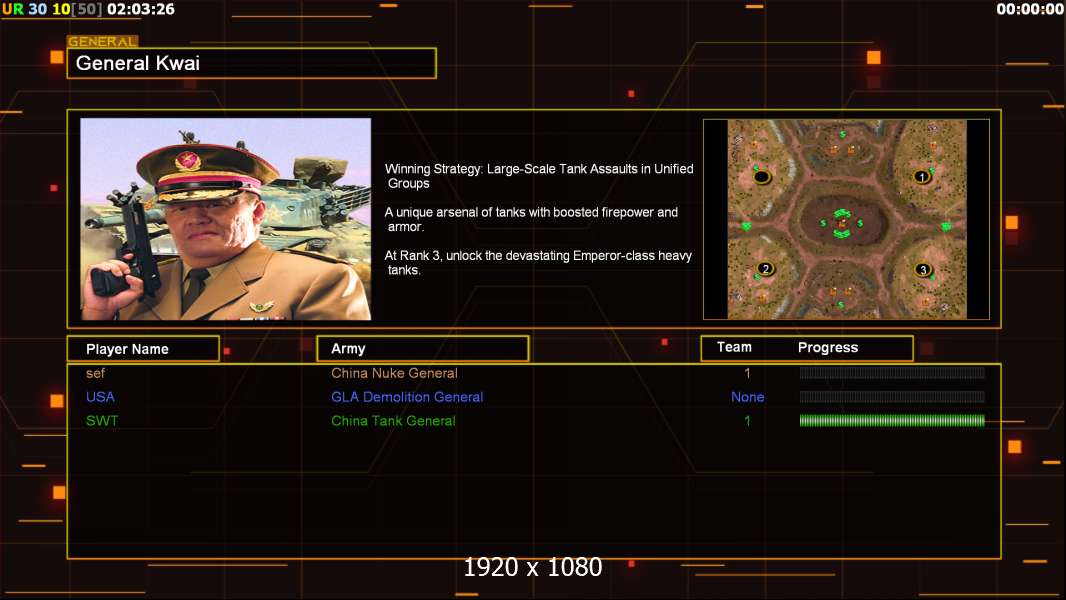Click start position 1 marker on map
The width and height of the screenshot is (1066, 600).
point(922,177)
